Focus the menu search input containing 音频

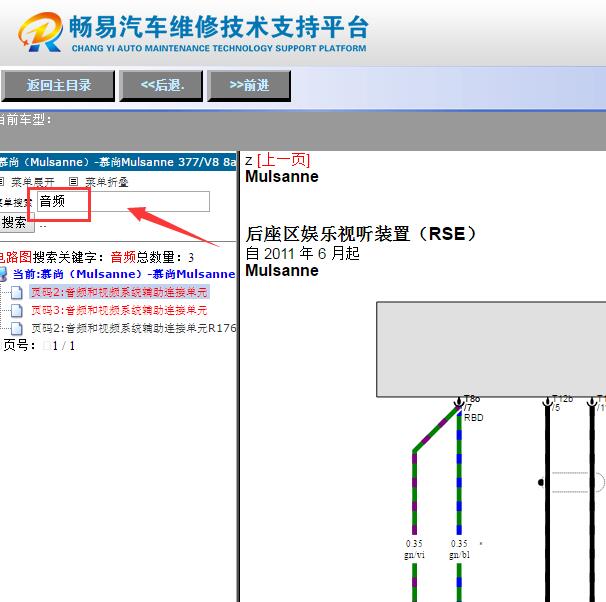coord(123,201)
